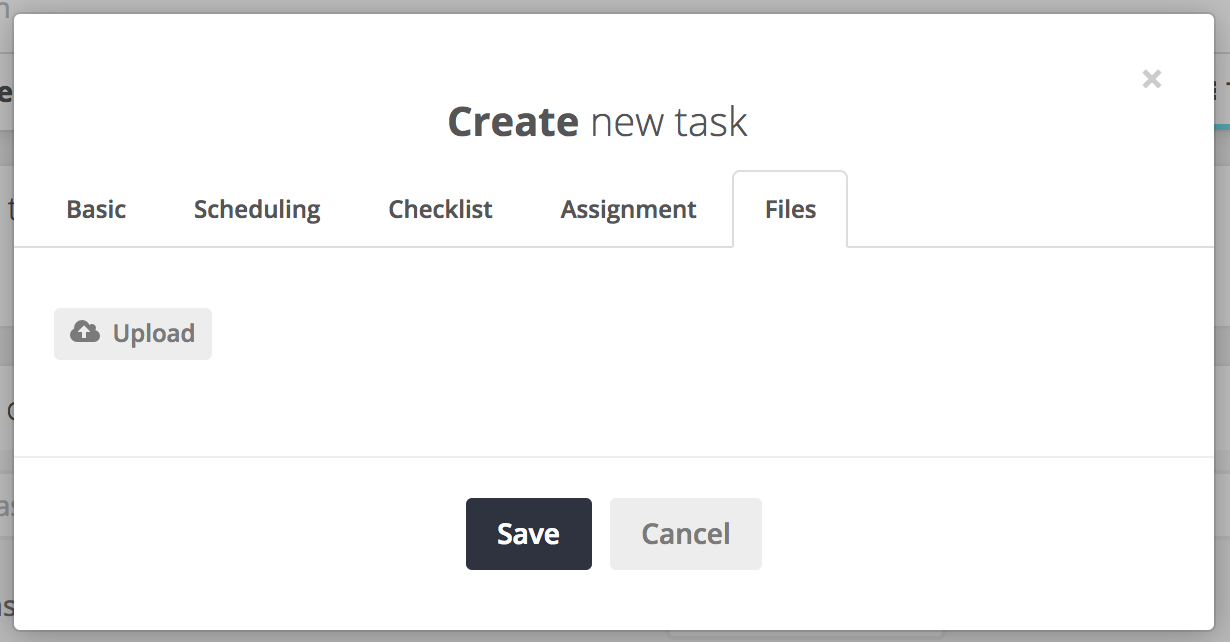Click the Upload button
Screen dimensions: 1230x642
click(x=133, y=333)
